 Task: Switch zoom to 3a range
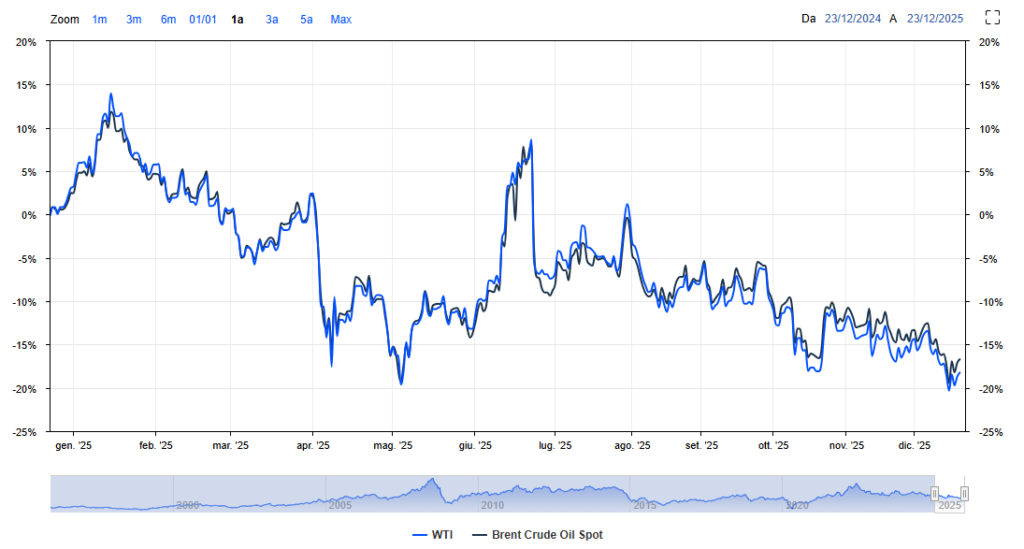(272, 19)
